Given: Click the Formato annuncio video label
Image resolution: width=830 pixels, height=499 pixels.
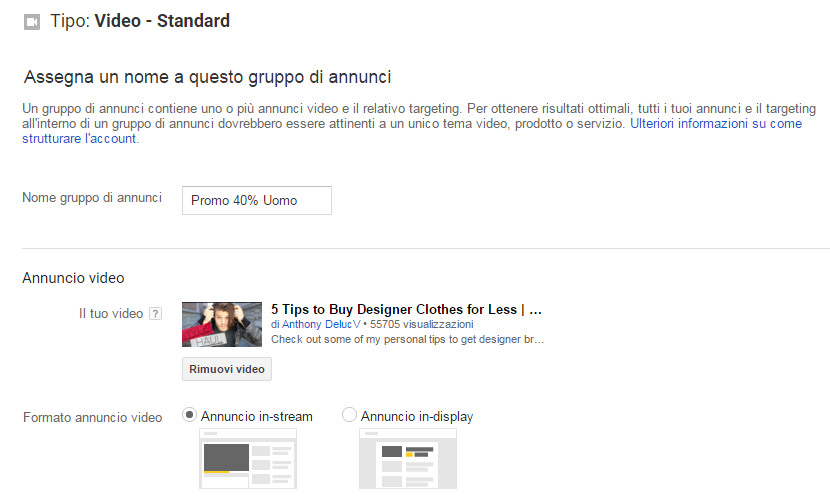Looking at the screenshot, I should 92,417.
